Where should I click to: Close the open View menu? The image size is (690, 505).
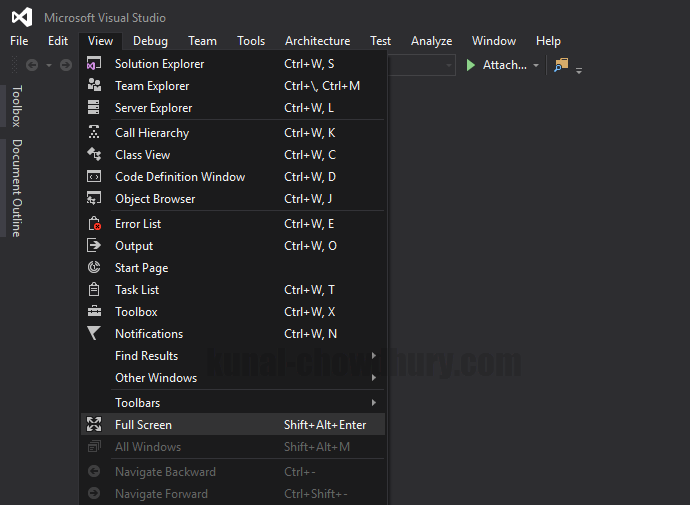tap(100, 41)
